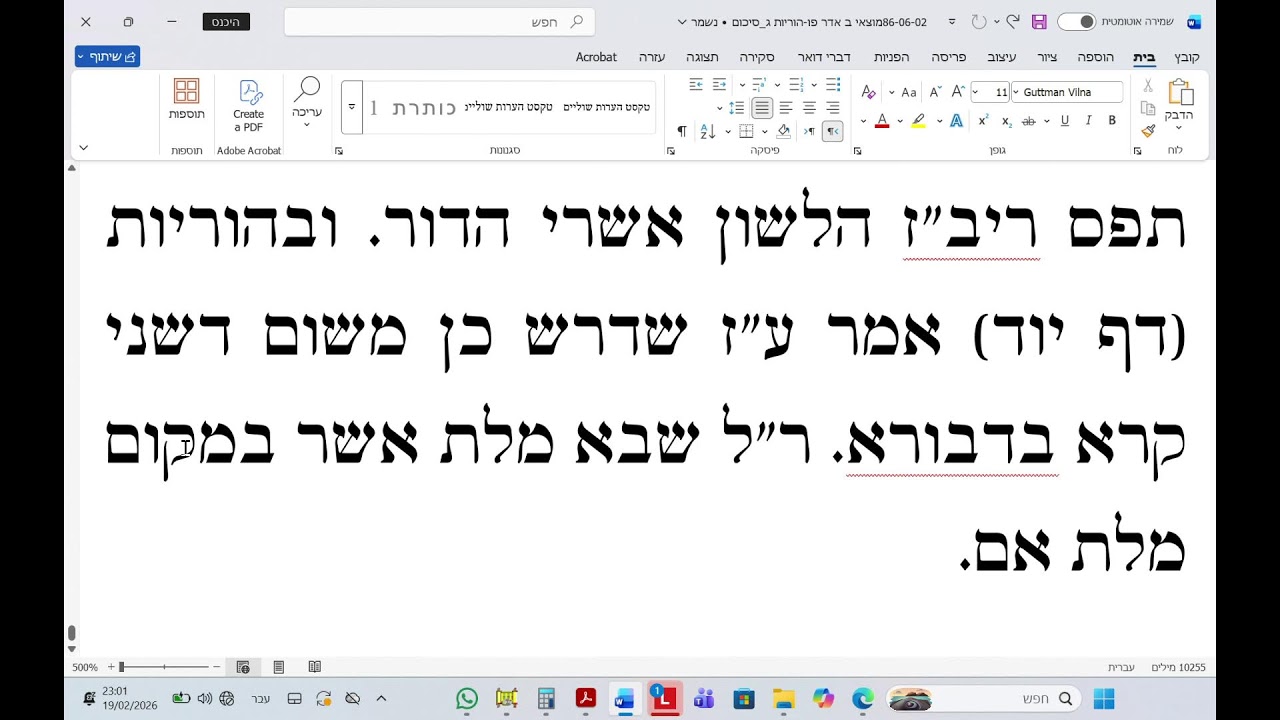Click the Clear Formatting eraser icon
This screenshot has width=1280, height=720.
coord(869,91)
